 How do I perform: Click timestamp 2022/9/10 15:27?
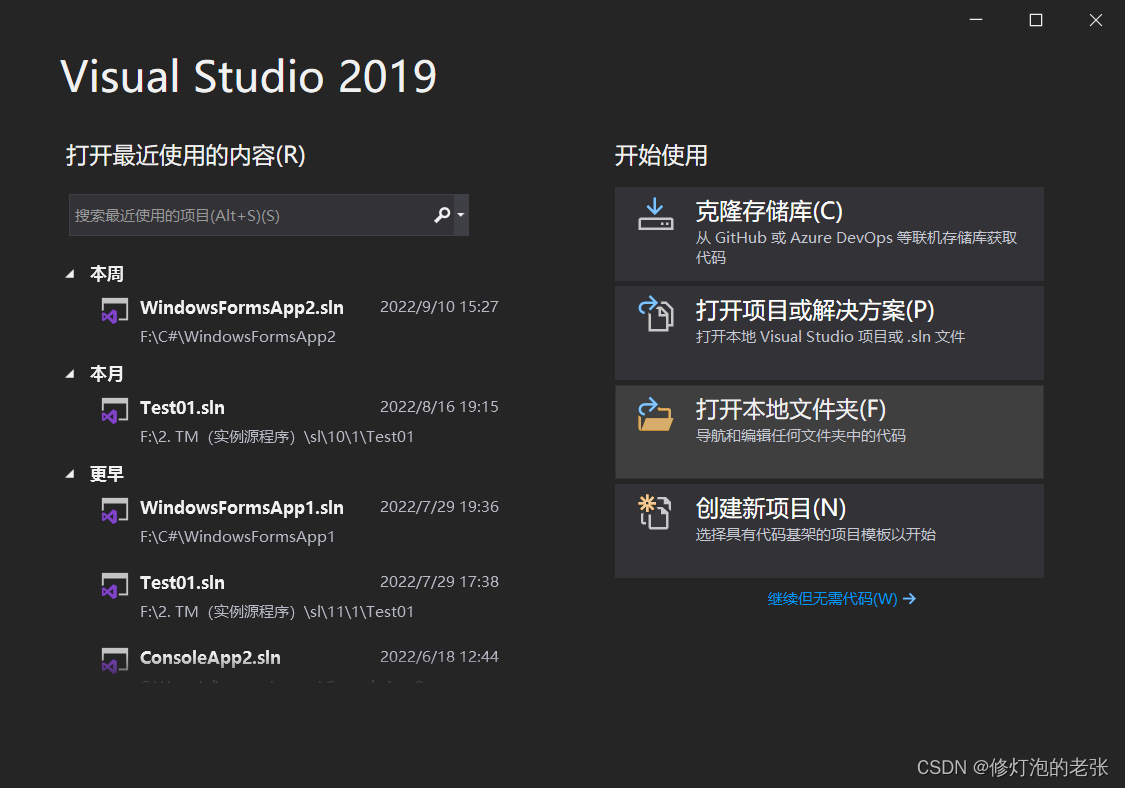pos(439,306)
